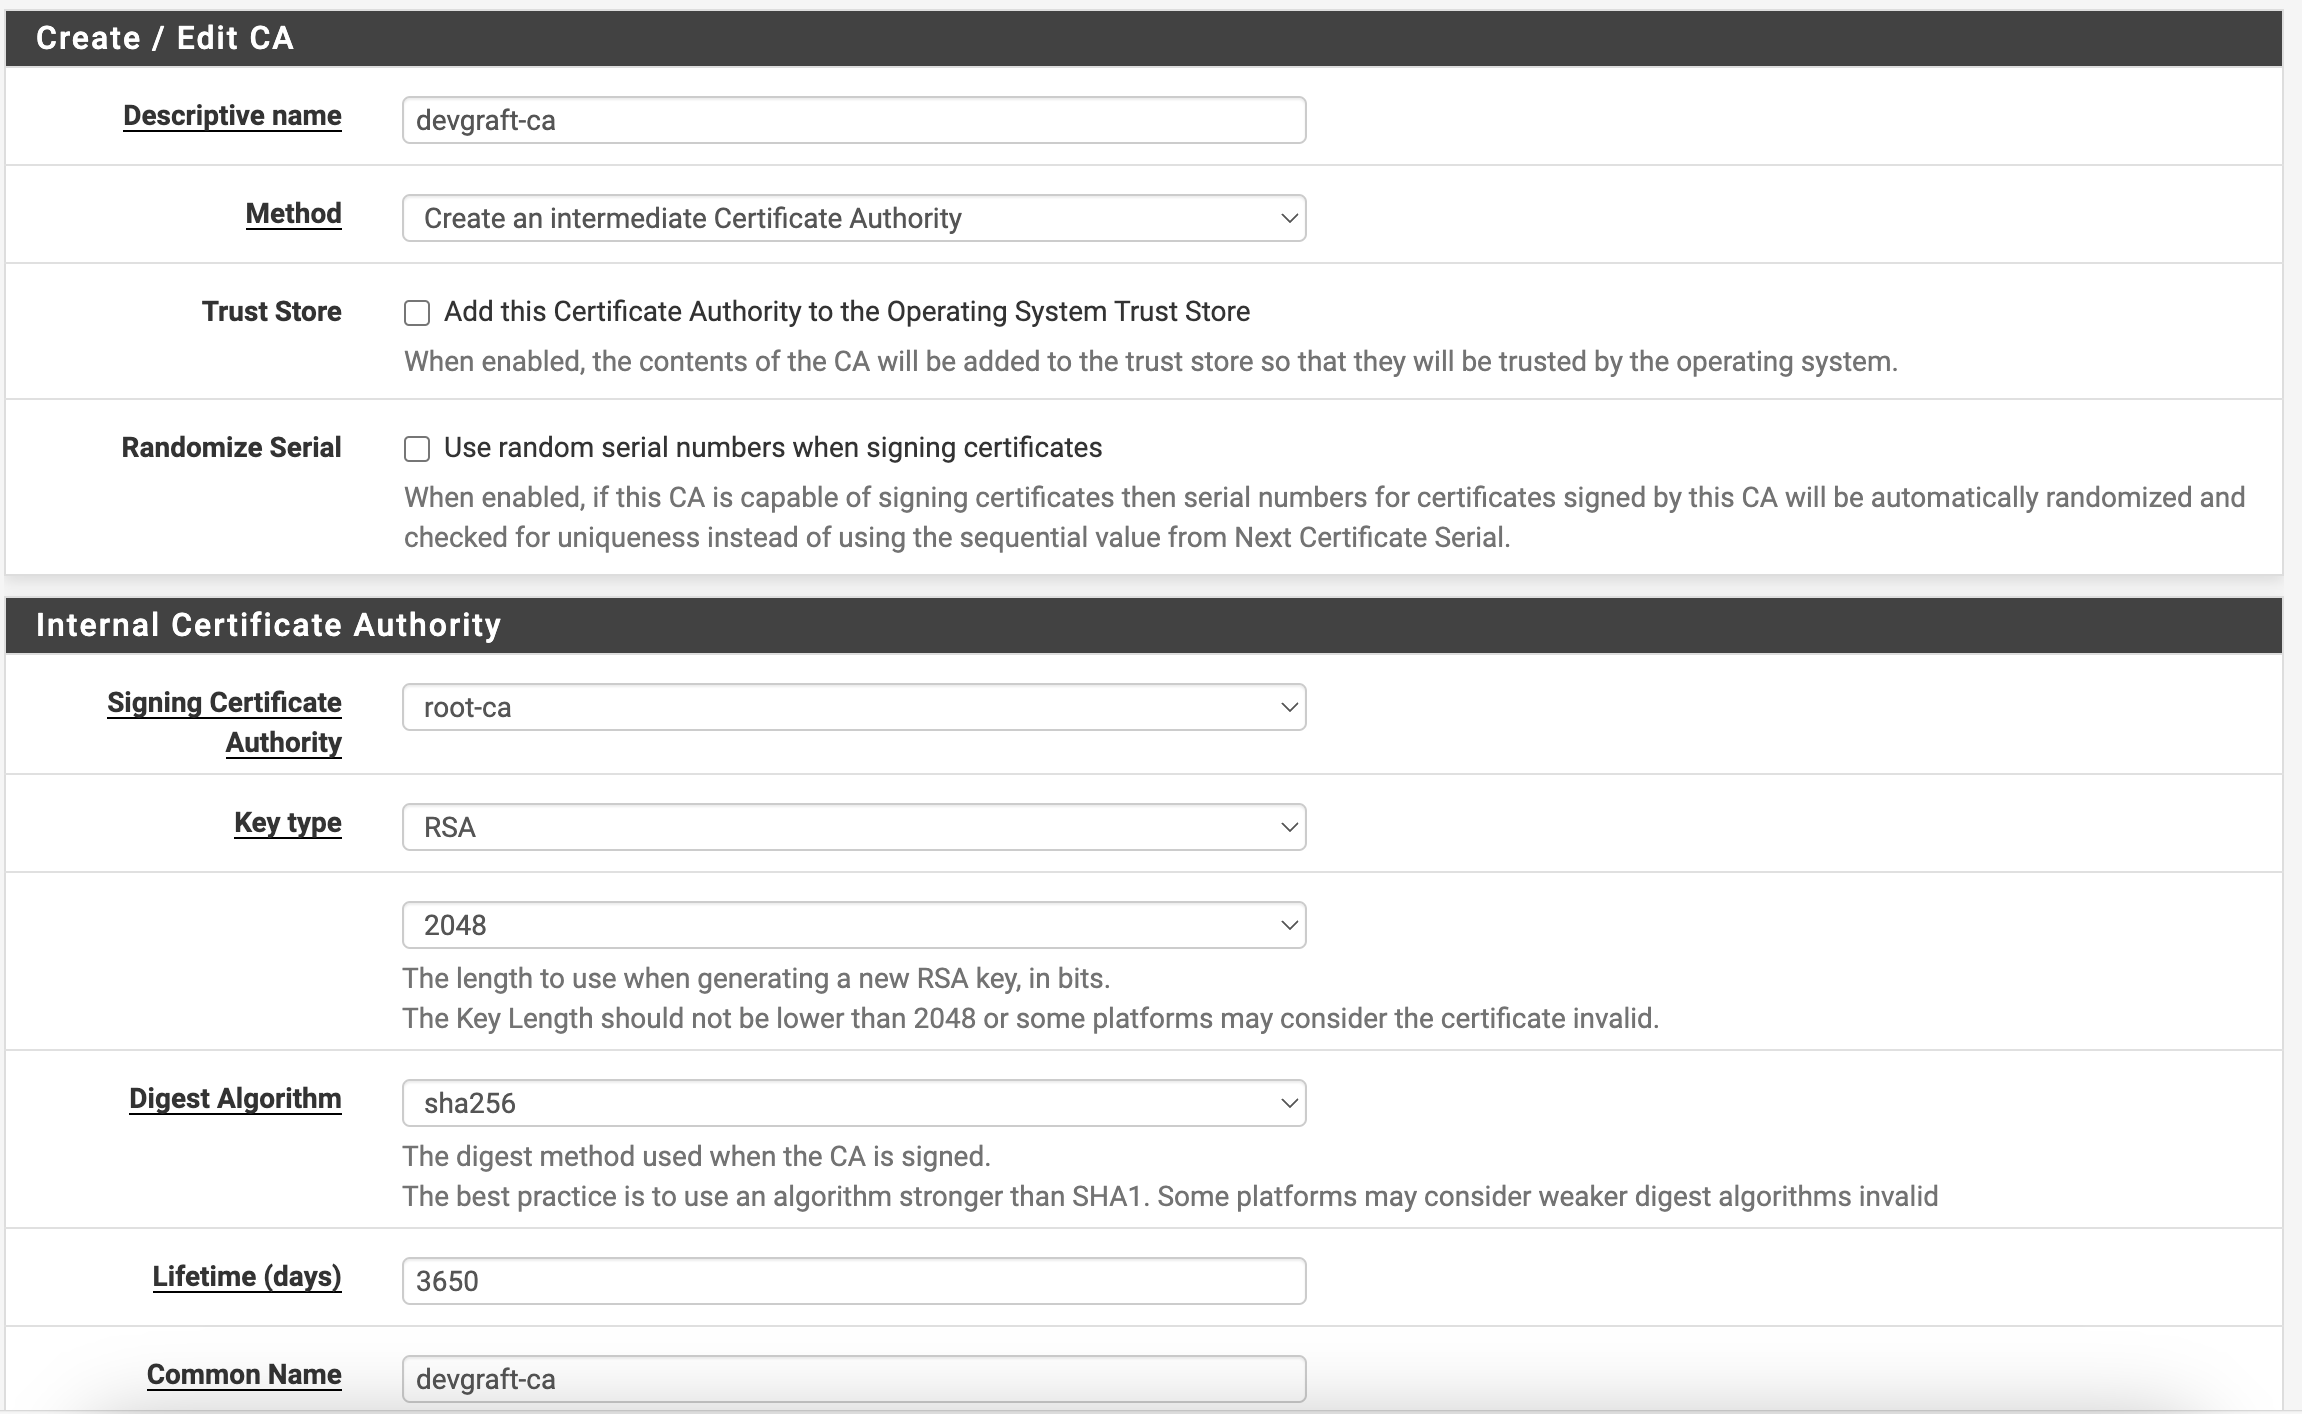2302x1414 pixels.
Task: Click the Digest Algorithm label link
Action: 235,1099
